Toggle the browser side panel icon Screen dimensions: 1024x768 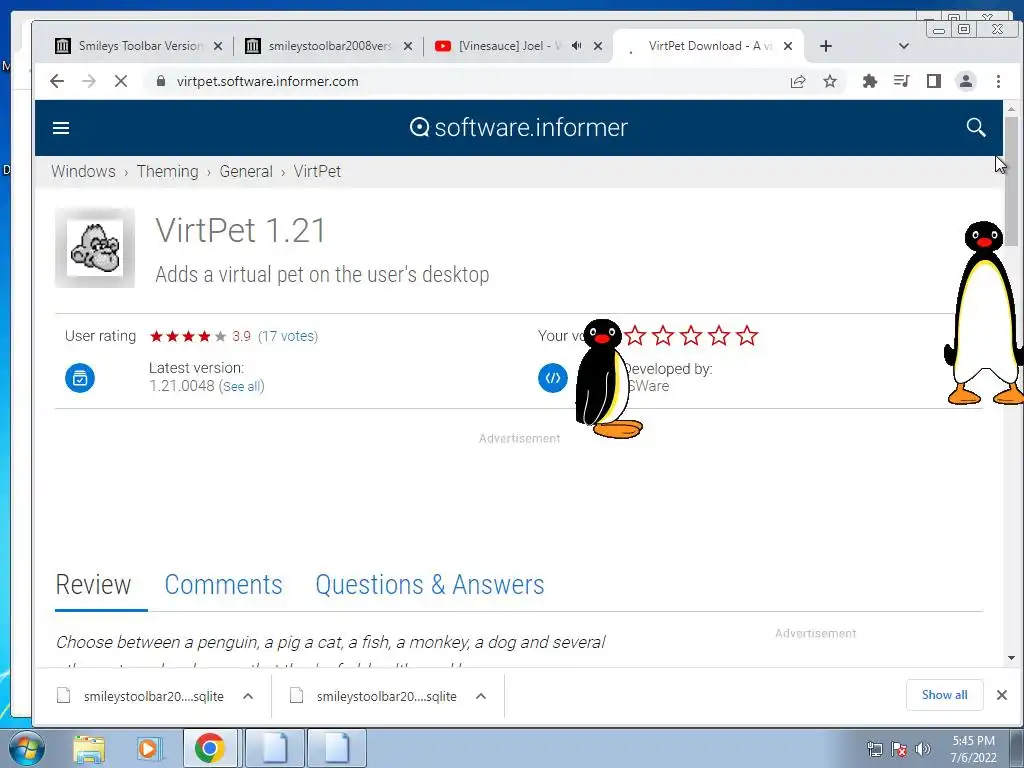(x=934, y=81)
